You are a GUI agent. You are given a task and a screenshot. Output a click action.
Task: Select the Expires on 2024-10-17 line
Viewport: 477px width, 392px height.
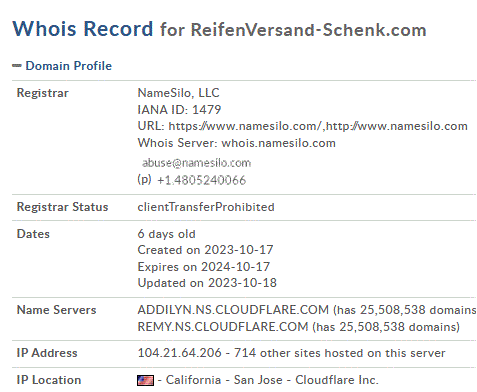click(x=204, y=267)
